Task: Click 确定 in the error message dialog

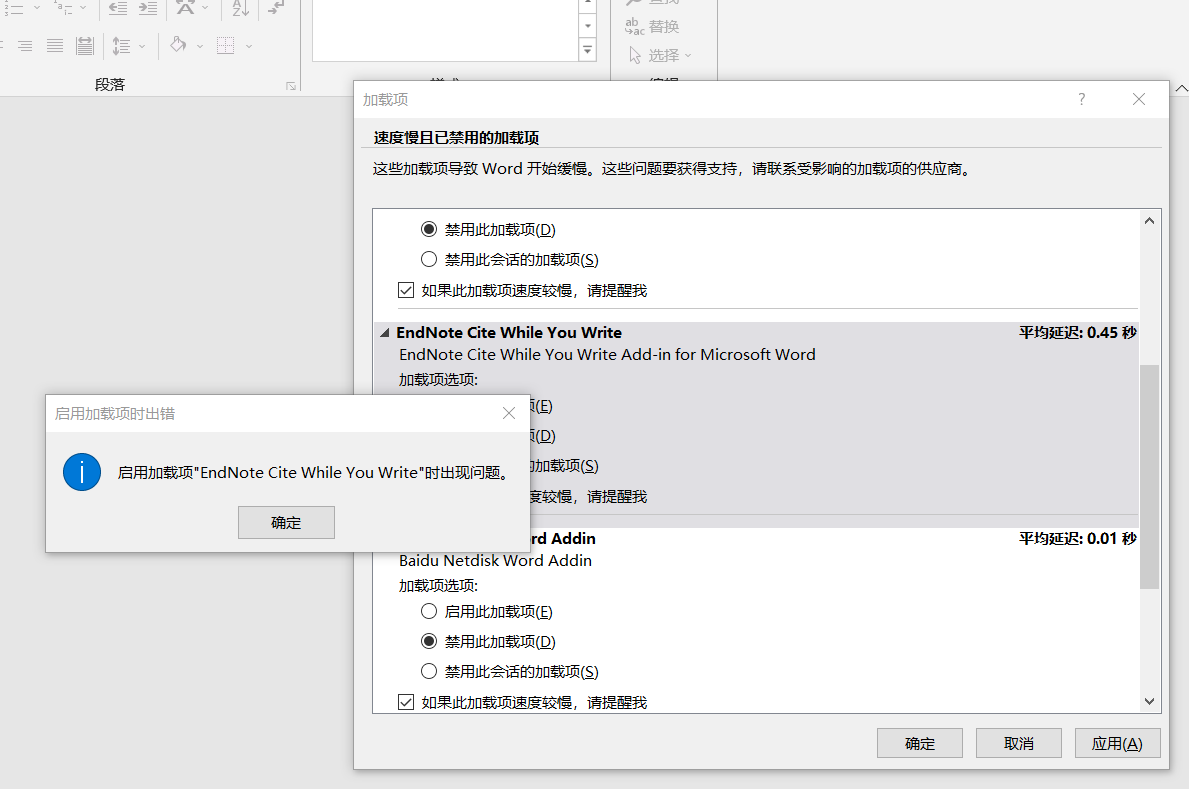Action: coord(286,523)
